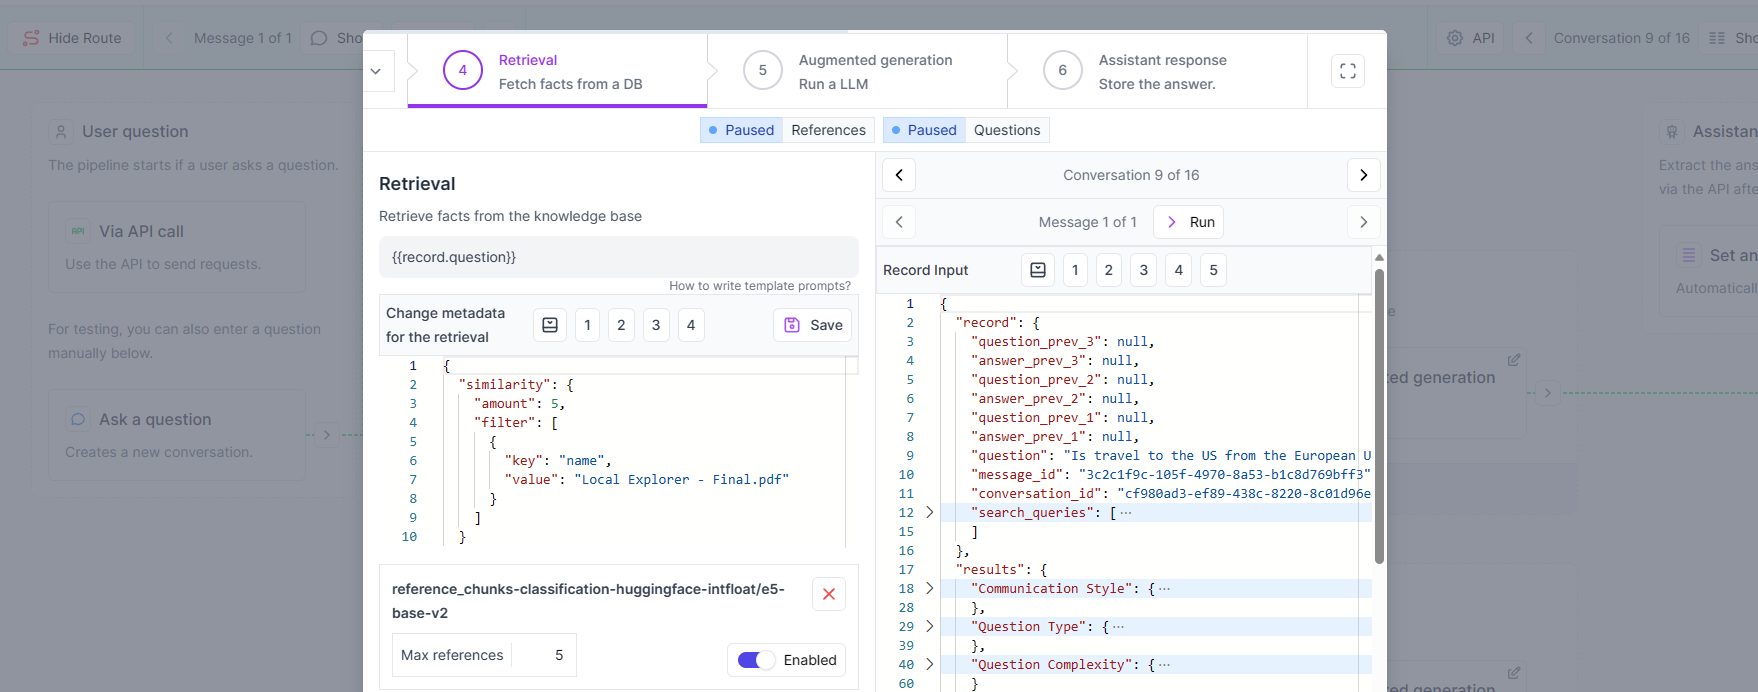Click the API settings button in background
This screenshot has width=1758, height=692.
pyautogui.click(x=1471, y=38)
